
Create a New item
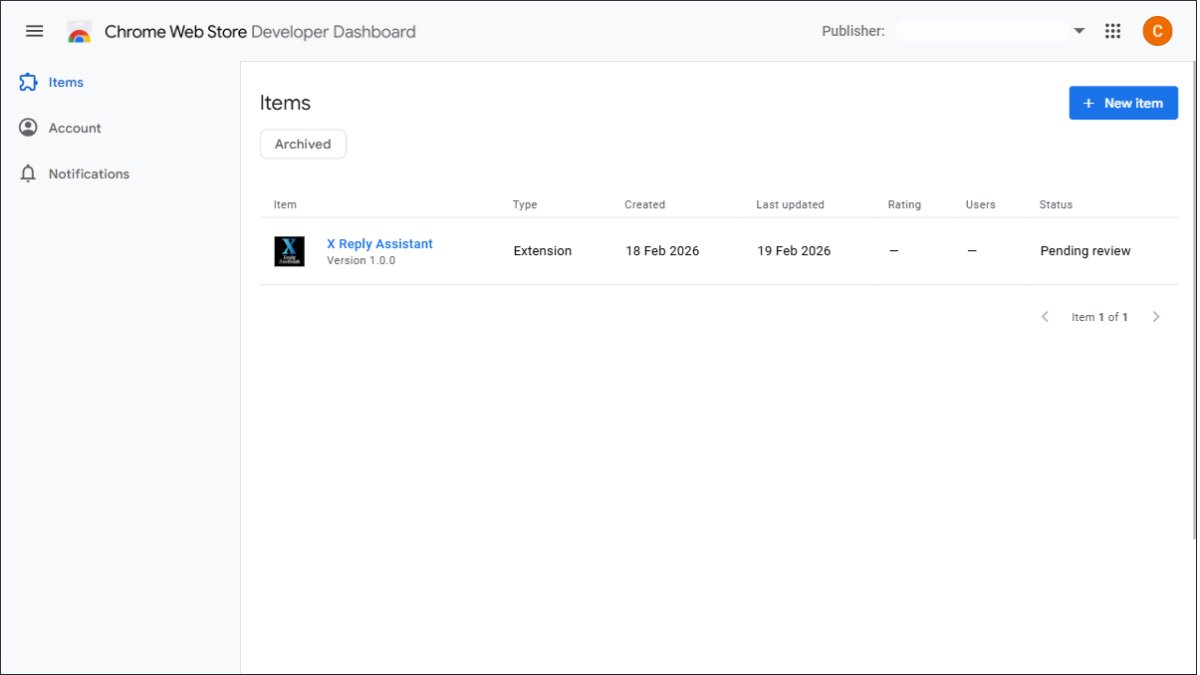[1123, 102]
